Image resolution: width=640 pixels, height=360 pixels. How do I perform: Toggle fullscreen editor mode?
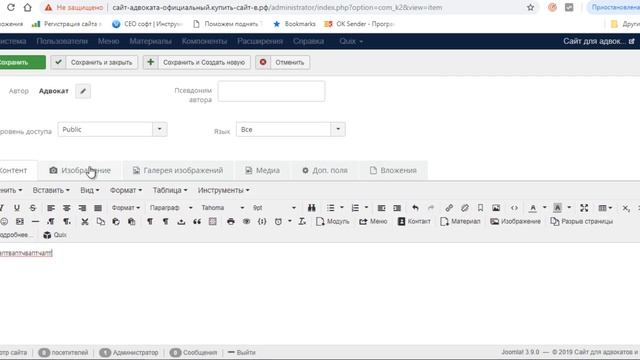pos(584,208)
